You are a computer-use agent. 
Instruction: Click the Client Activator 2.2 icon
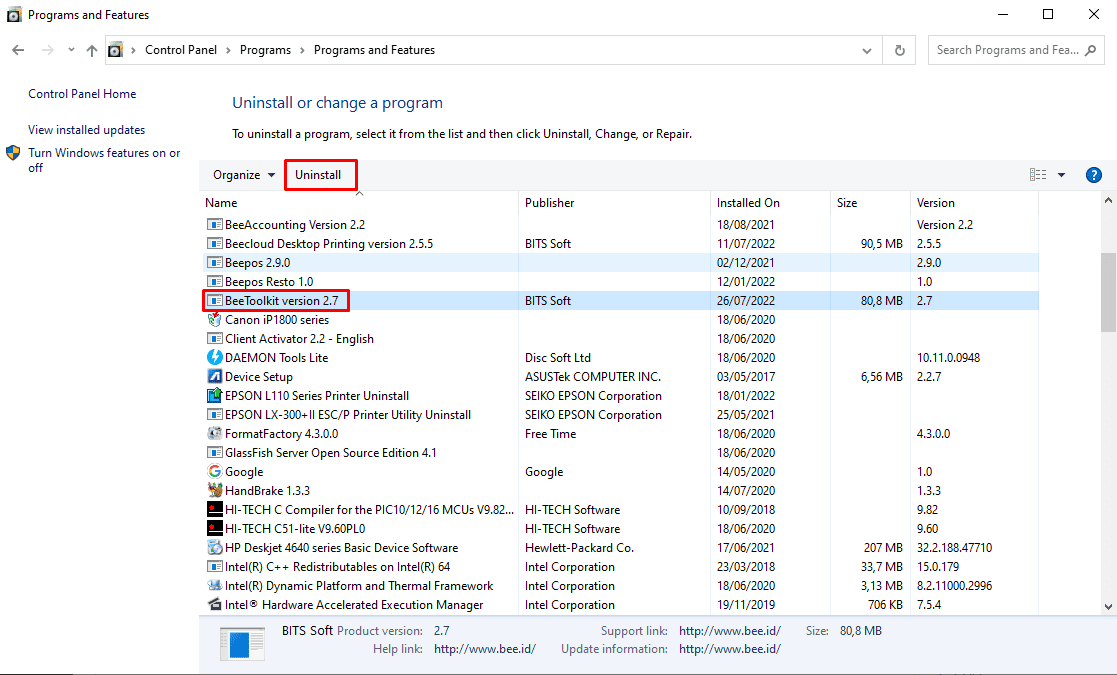[214, 338]
